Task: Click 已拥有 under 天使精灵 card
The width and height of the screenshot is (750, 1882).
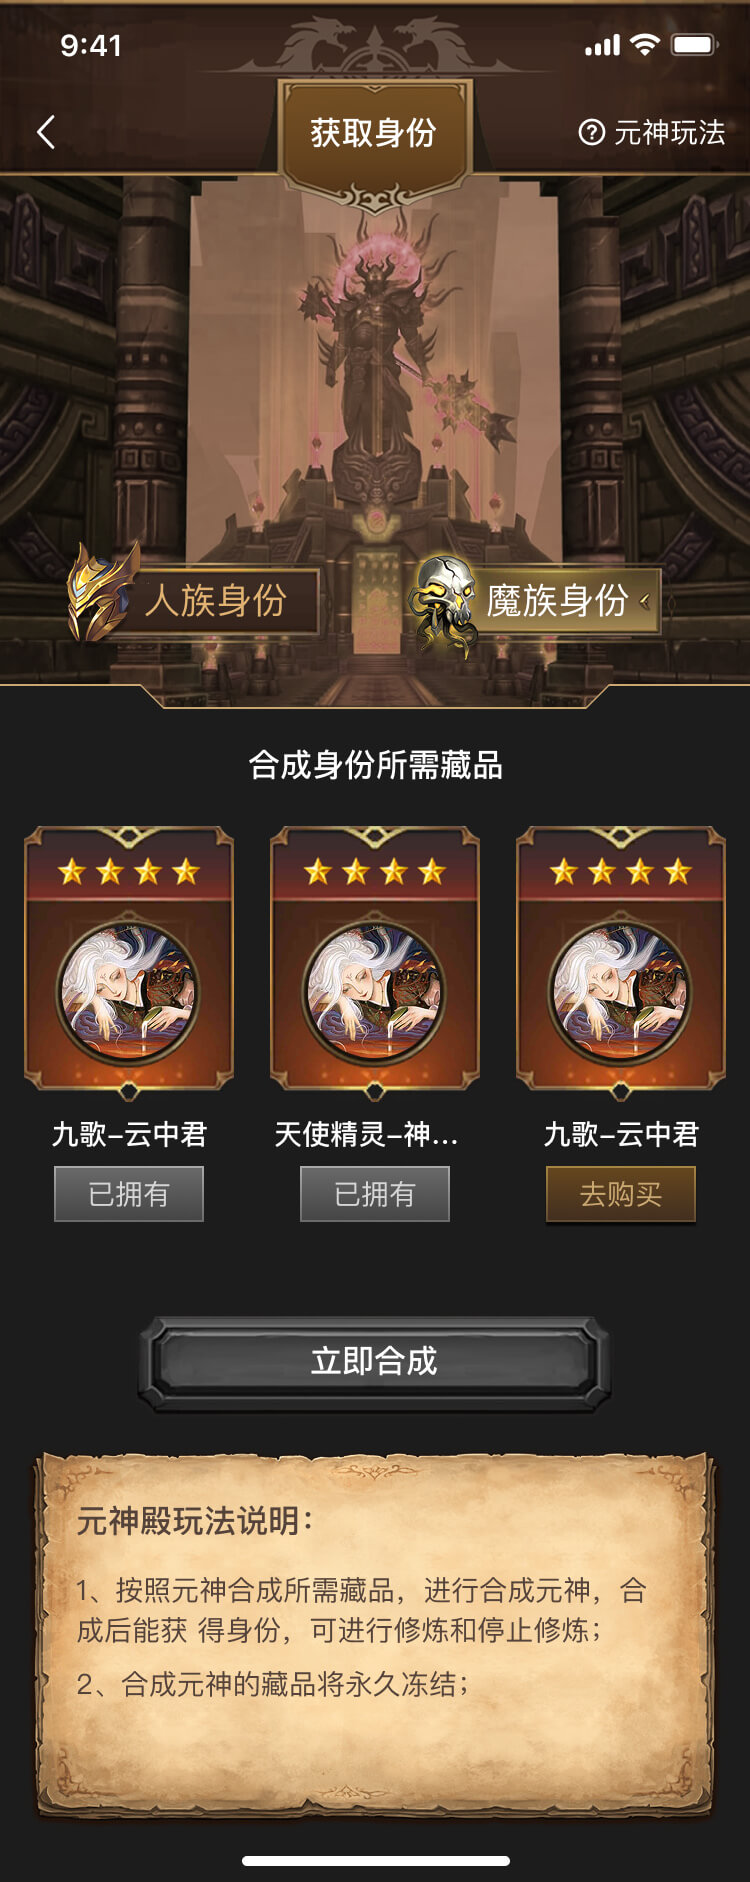Action: (375, 1194)
